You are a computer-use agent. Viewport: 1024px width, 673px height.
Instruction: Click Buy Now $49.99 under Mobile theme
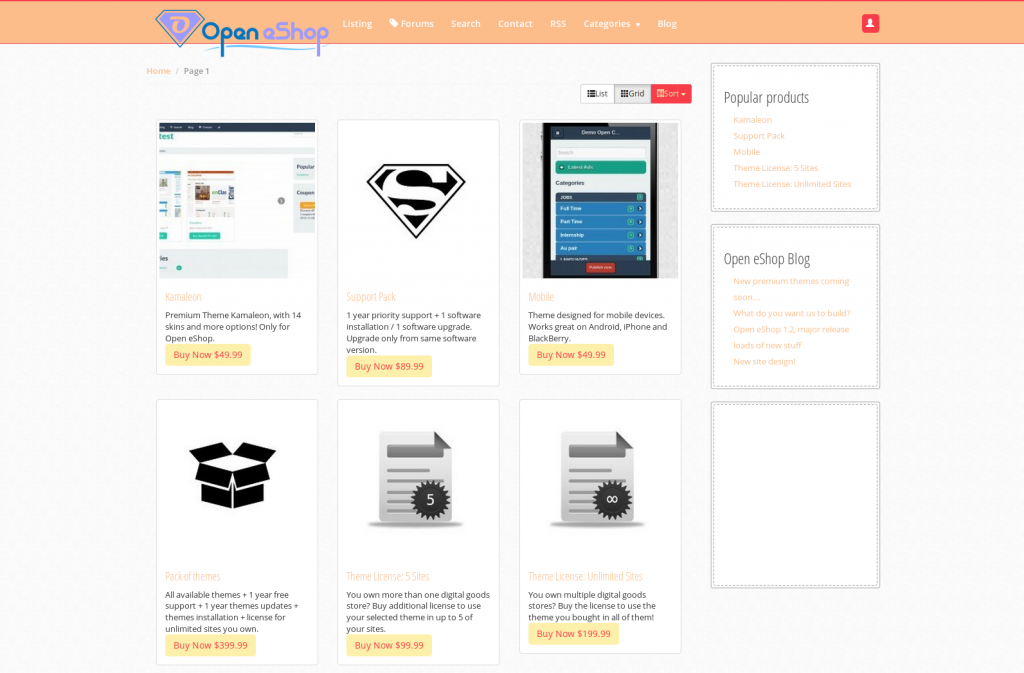point(571,355)
